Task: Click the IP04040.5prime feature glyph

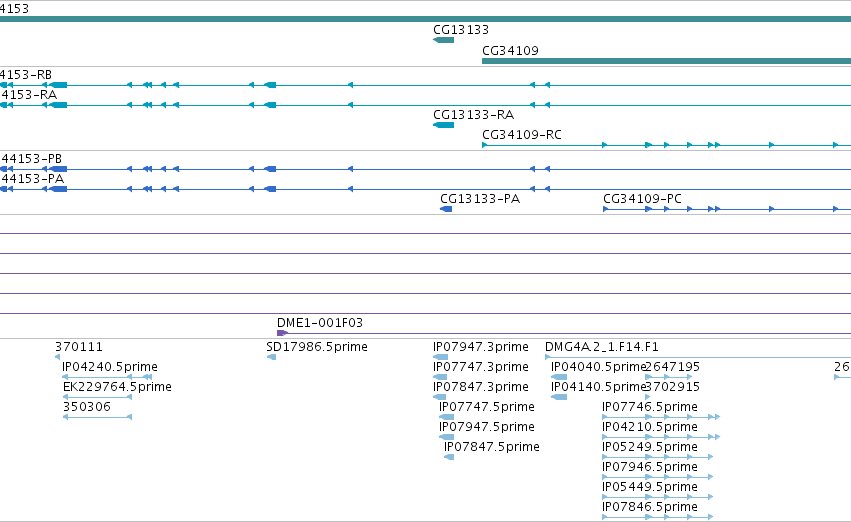Action: [x=559, y=377]
